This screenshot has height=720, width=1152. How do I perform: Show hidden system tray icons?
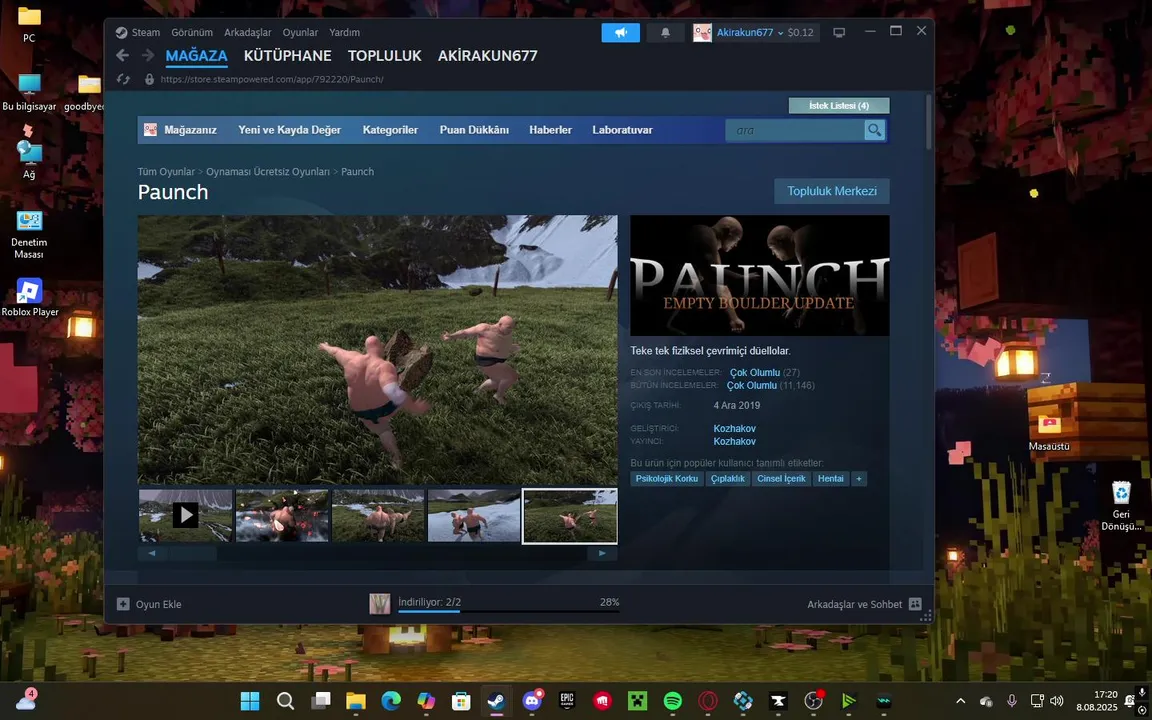pyautogui.click(x=960, y=701)
